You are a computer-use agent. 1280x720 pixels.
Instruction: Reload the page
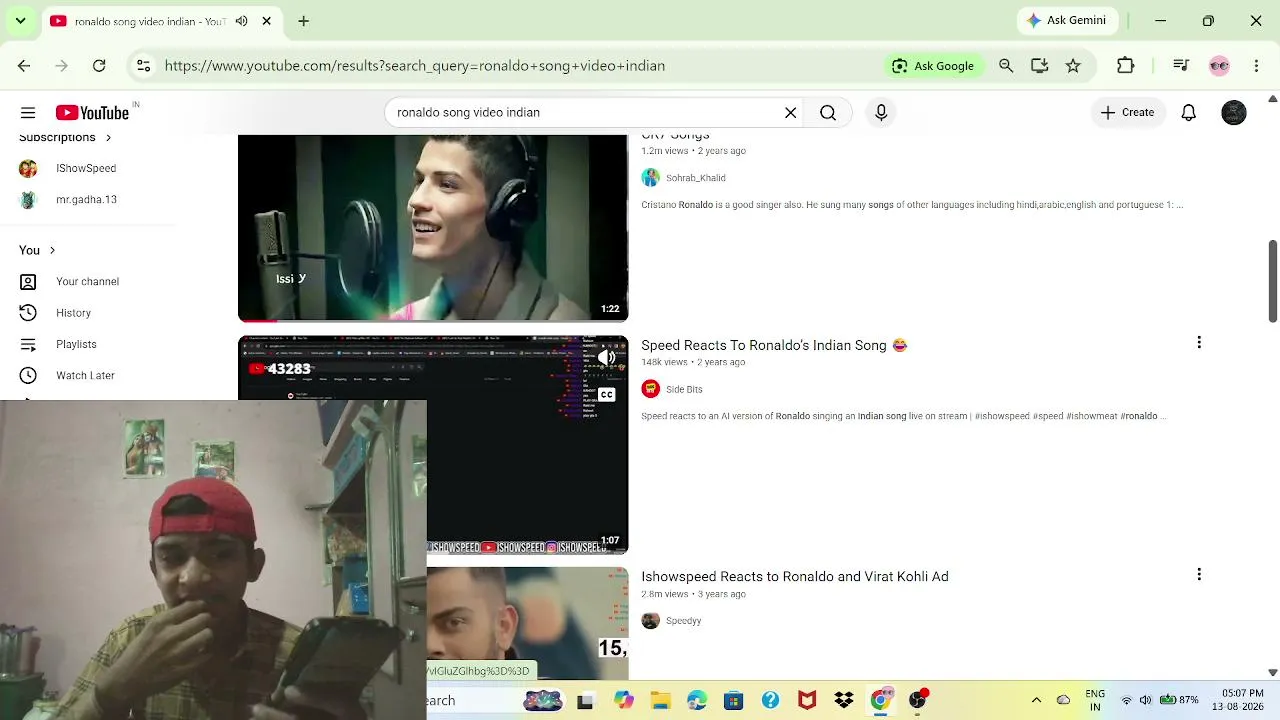point(99,66)
